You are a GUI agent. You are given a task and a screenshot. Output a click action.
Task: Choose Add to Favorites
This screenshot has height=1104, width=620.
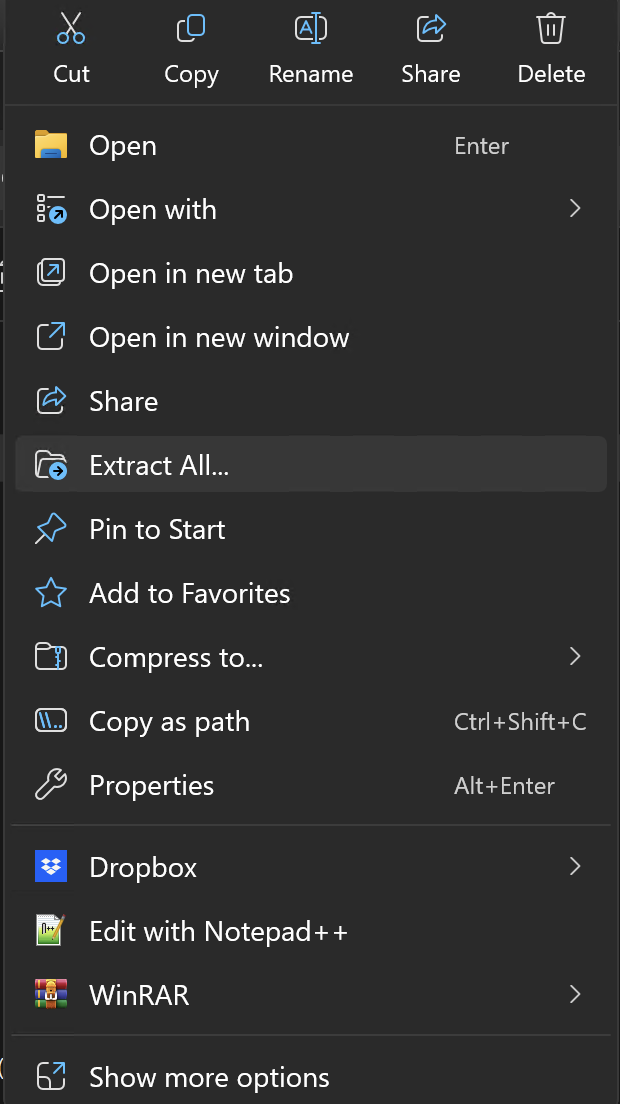point(310,593)
